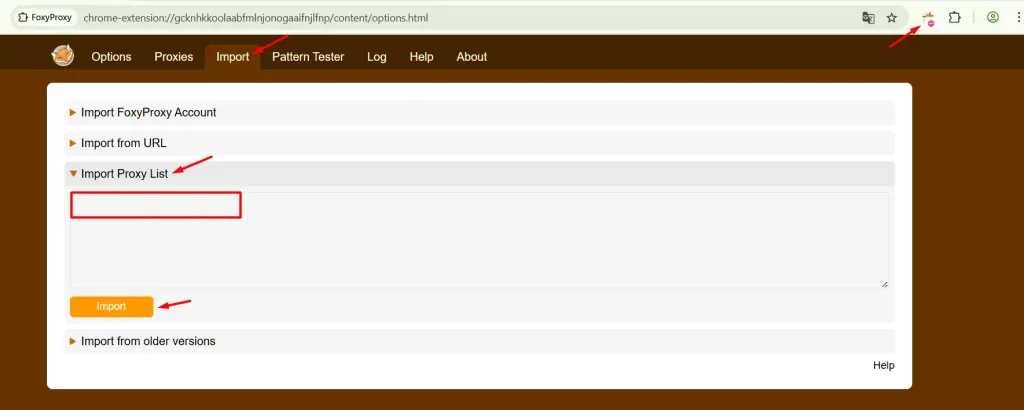The height and width of the screenshot is (410, 1024).
Task: Collapse Import Proxy List section
Action: (479, 174)
